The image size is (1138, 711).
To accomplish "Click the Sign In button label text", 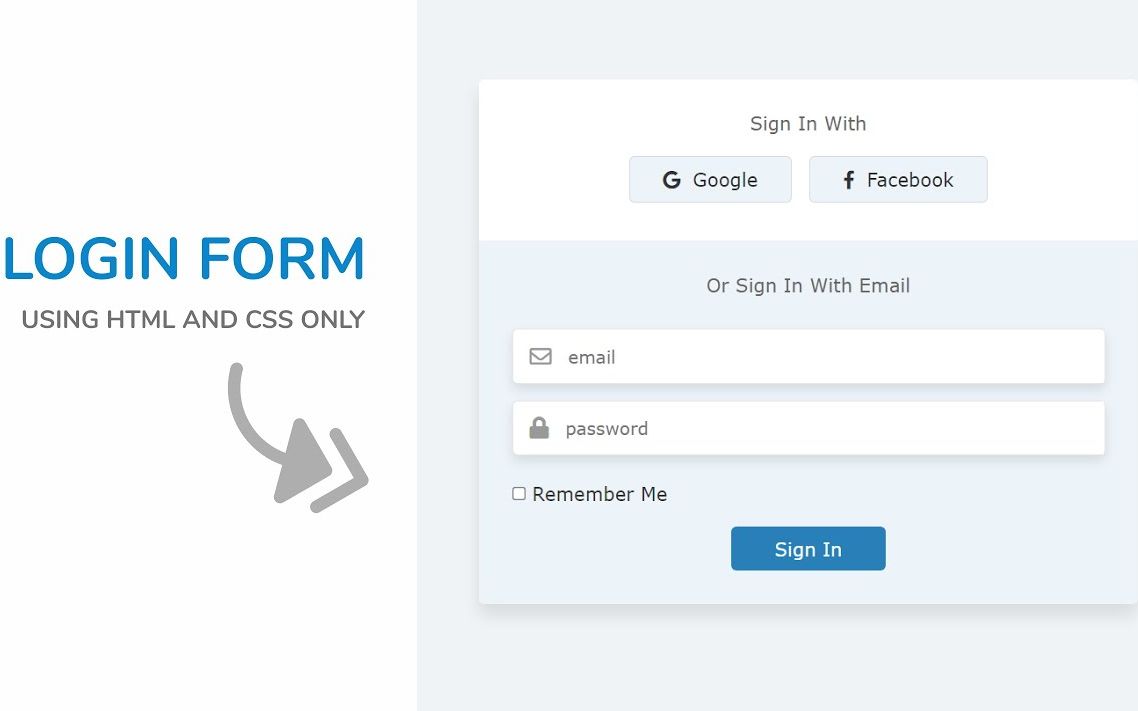I will click(x=808, y=550).
